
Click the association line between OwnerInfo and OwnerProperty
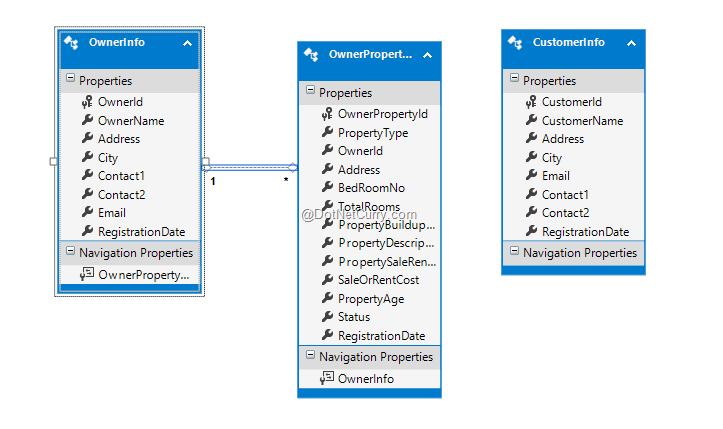coord(250,167)
